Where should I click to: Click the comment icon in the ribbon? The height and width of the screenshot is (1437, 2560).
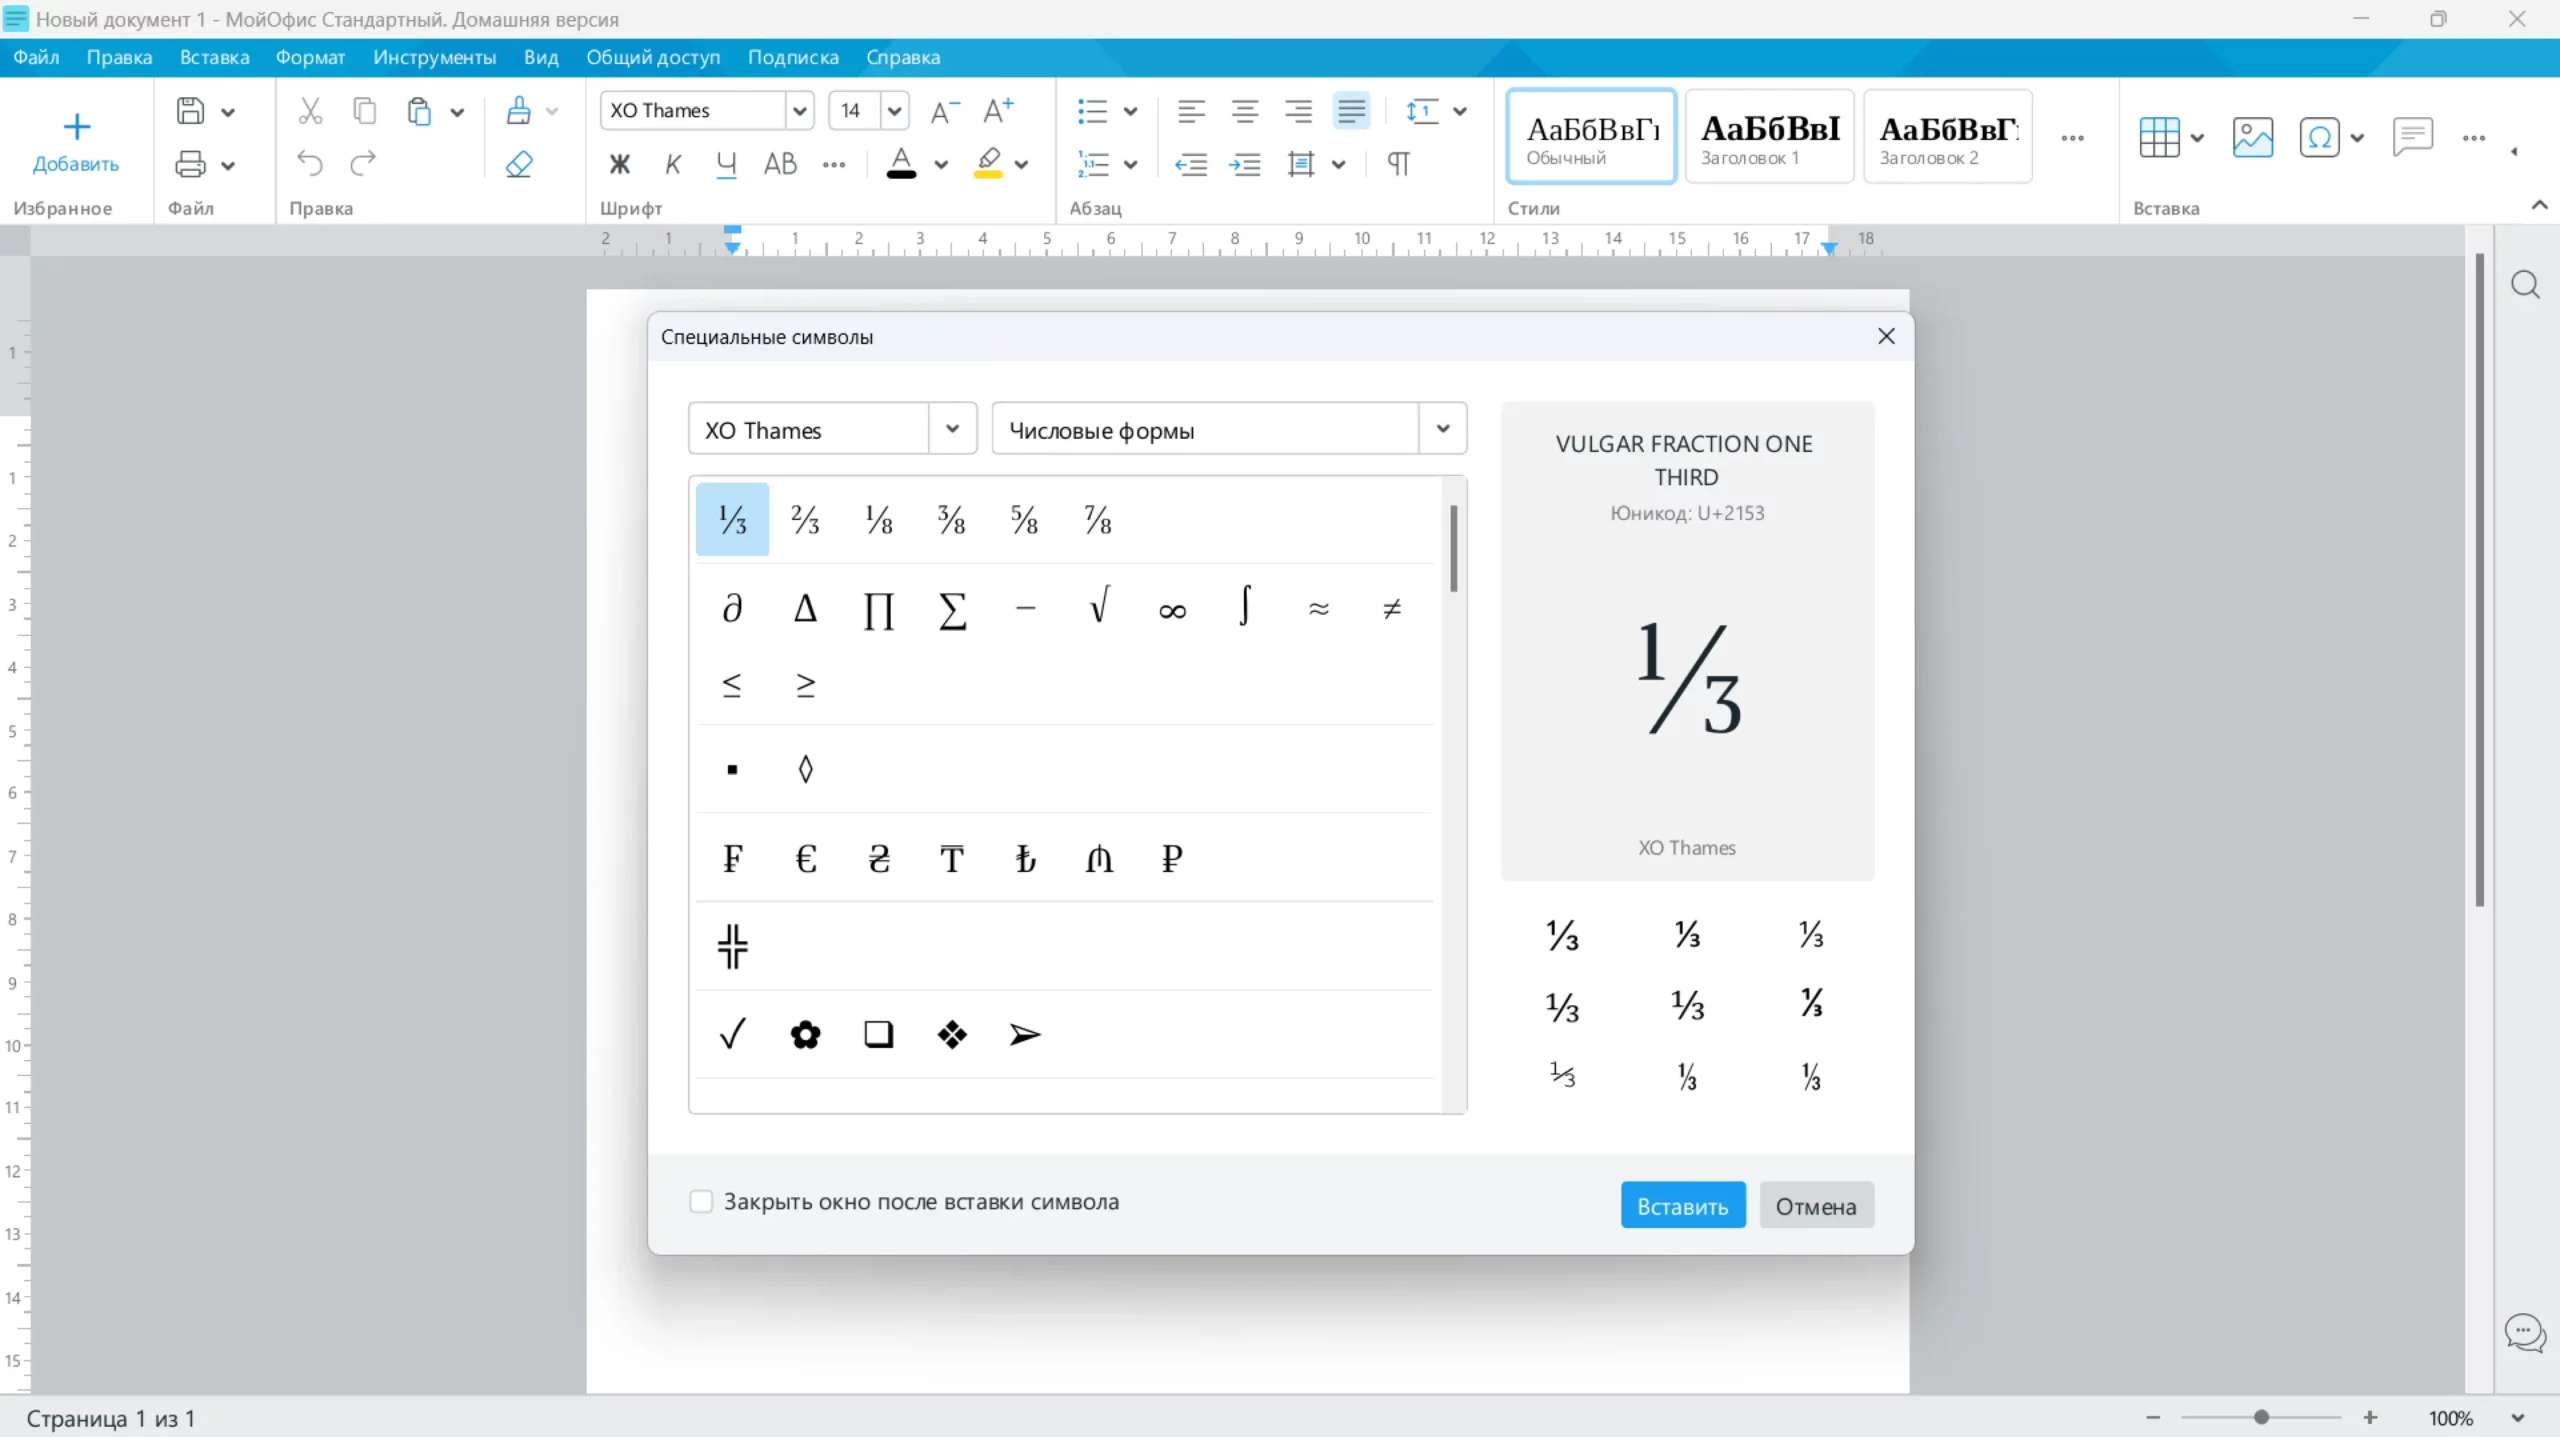click(2412, 137)
